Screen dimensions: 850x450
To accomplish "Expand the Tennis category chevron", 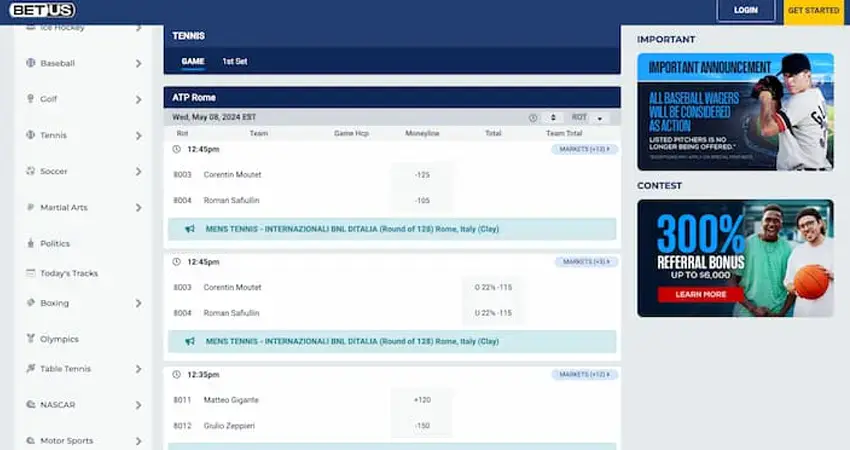I will pos(139,136).
